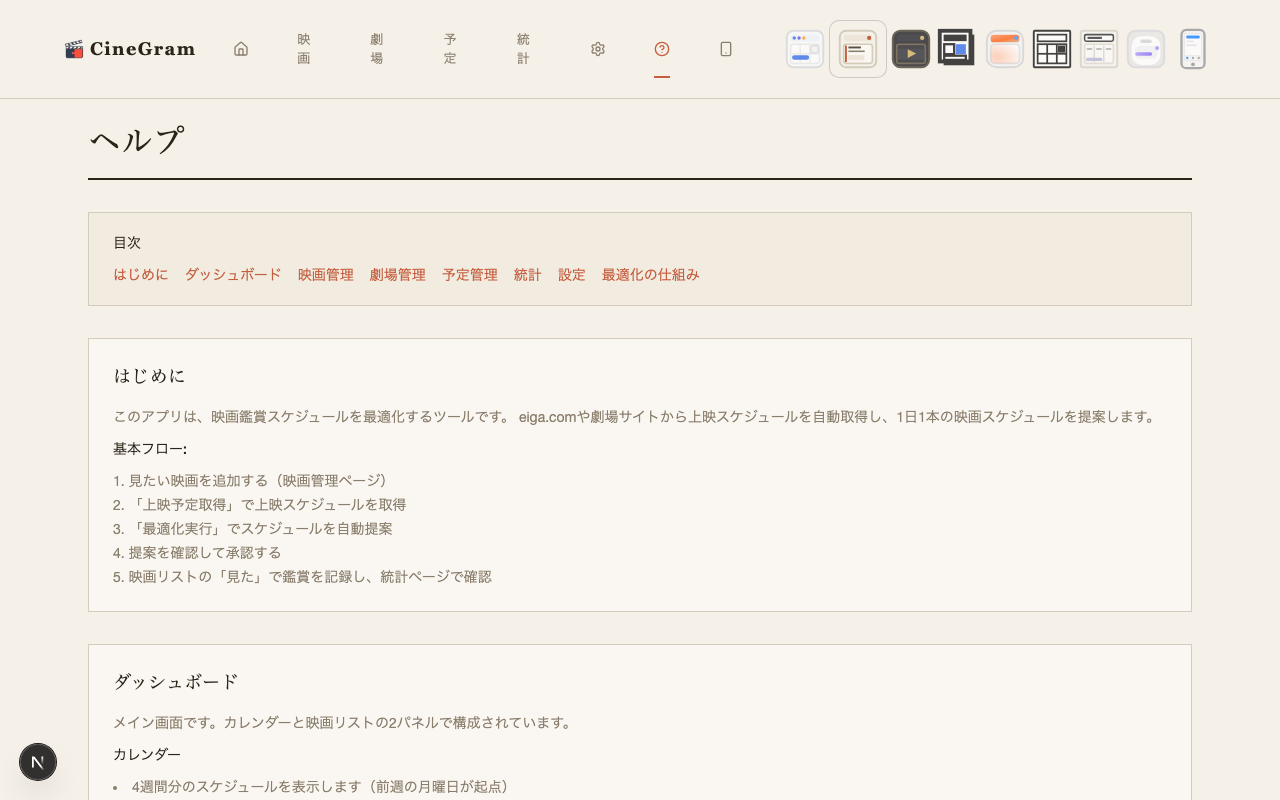Open settings via the gear icon
The height and width of the screenshot is (800, 1280).
(598, 49)
